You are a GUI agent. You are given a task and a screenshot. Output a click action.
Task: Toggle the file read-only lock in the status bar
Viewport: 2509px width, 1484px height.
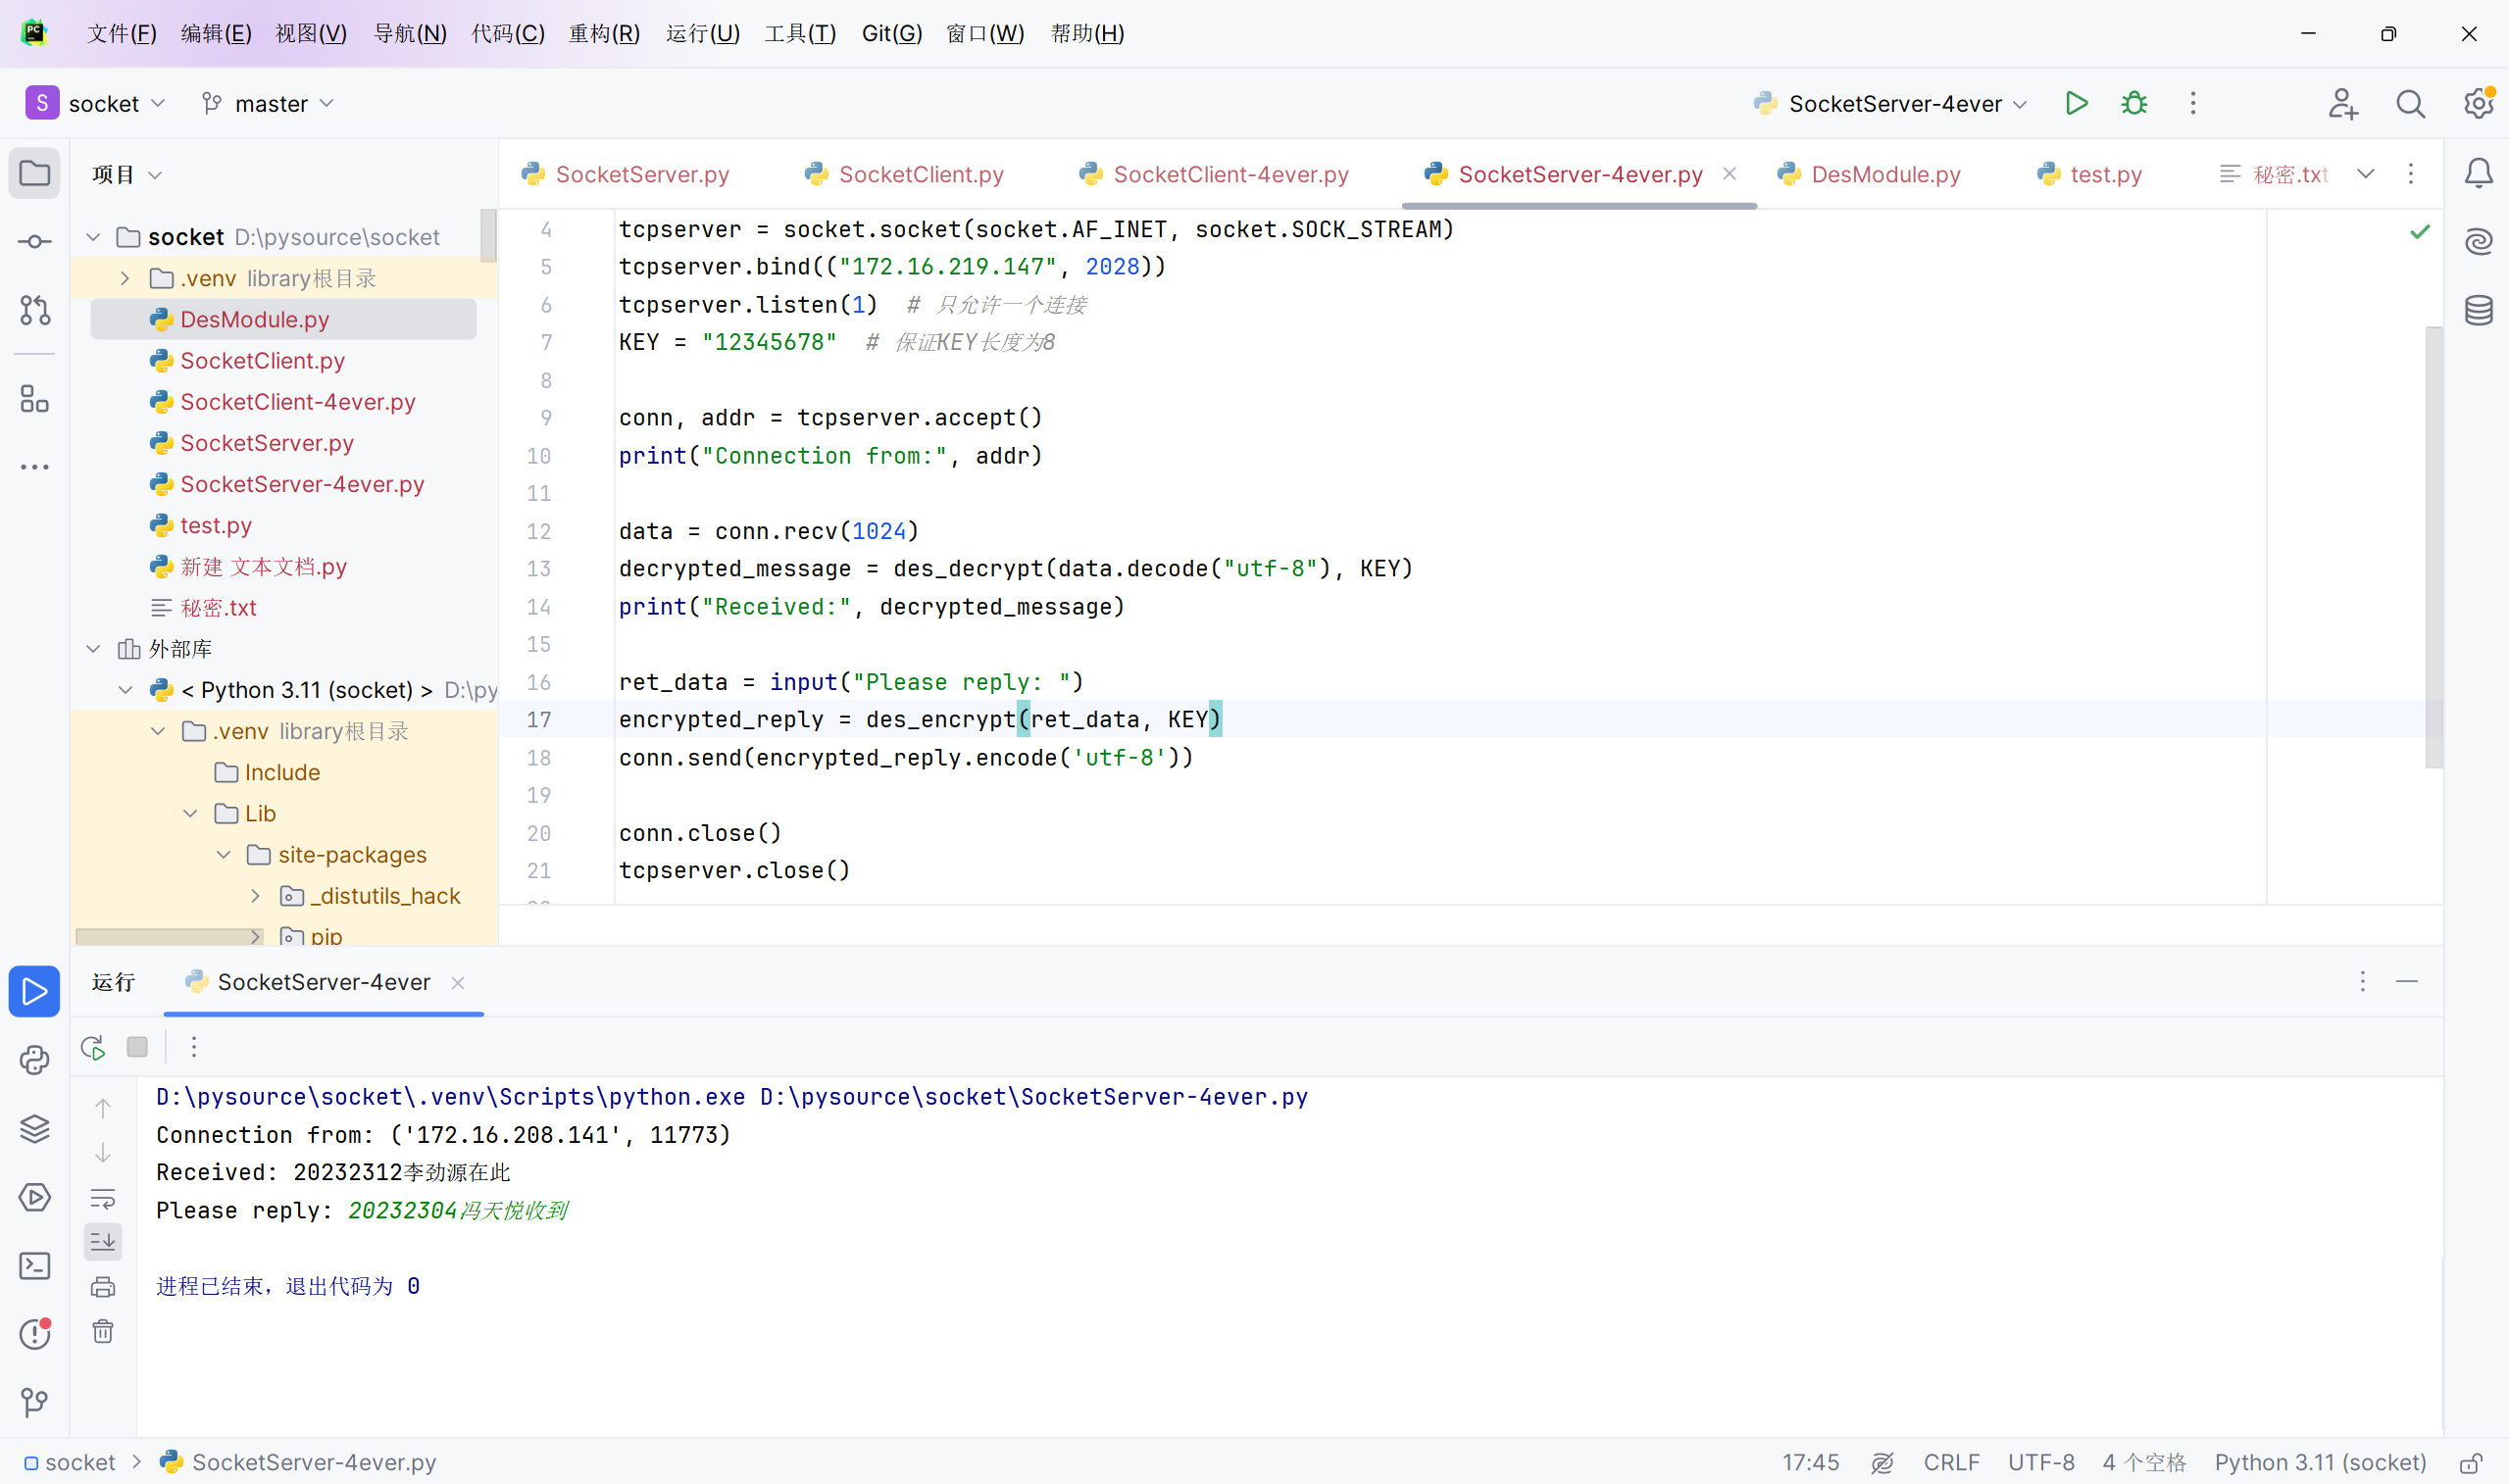pos(2470,1462)
